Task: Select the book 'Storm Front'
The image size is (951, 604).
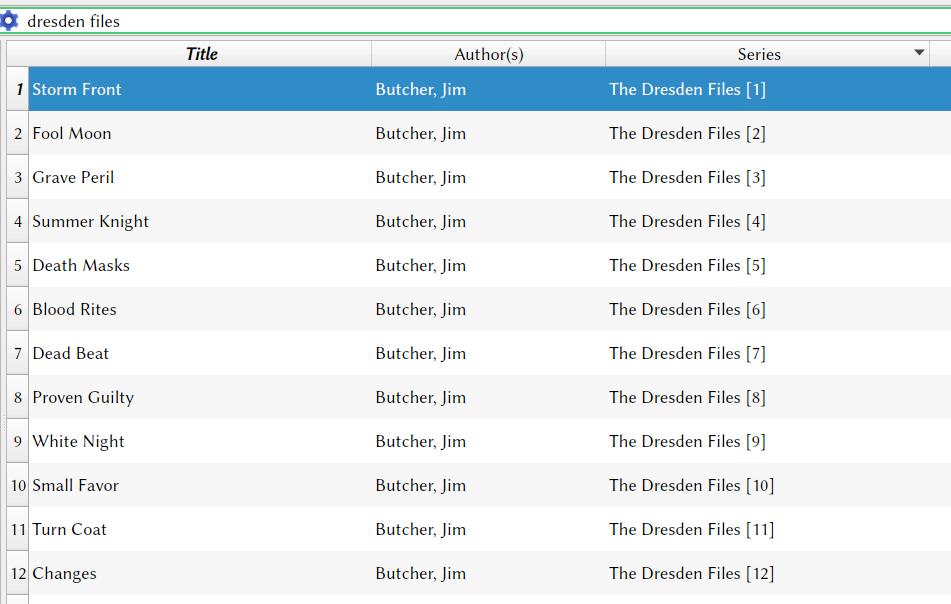Action: [76, 89]
